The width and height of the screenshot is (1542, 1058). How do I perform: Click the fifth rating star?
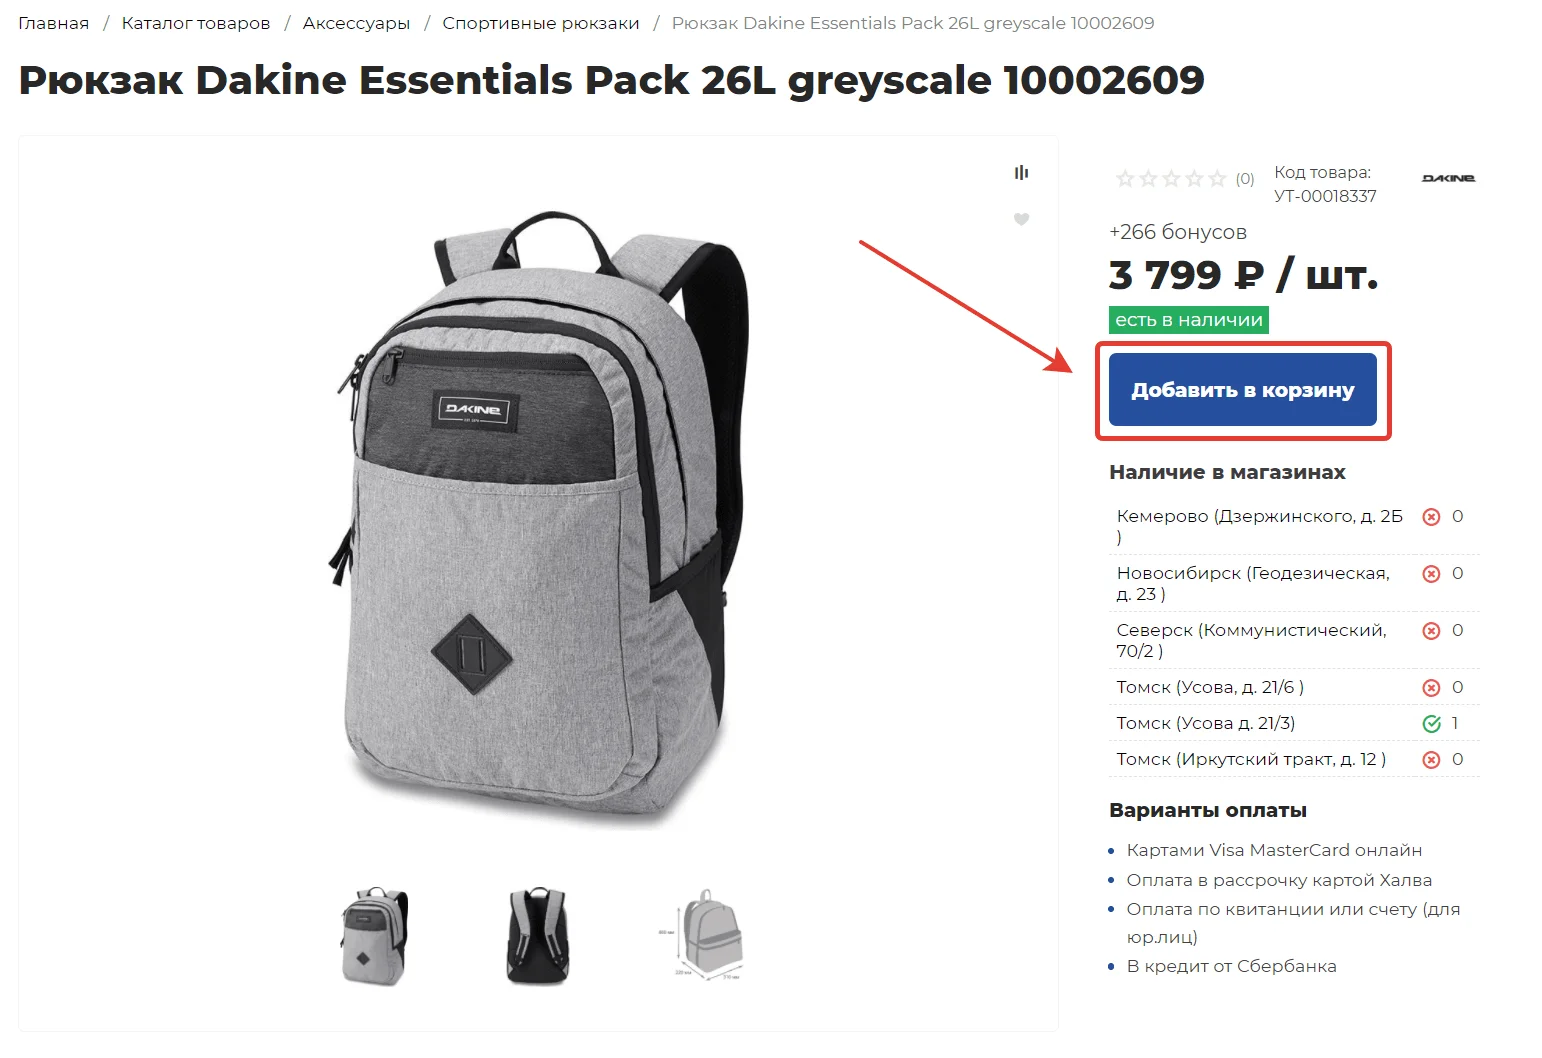[x=1217, y=179]
